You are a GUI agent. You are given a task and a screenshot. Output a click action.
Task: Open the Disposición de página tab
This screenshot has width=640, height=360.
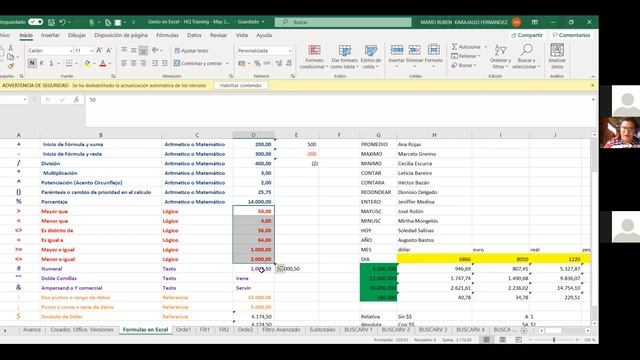121,35
